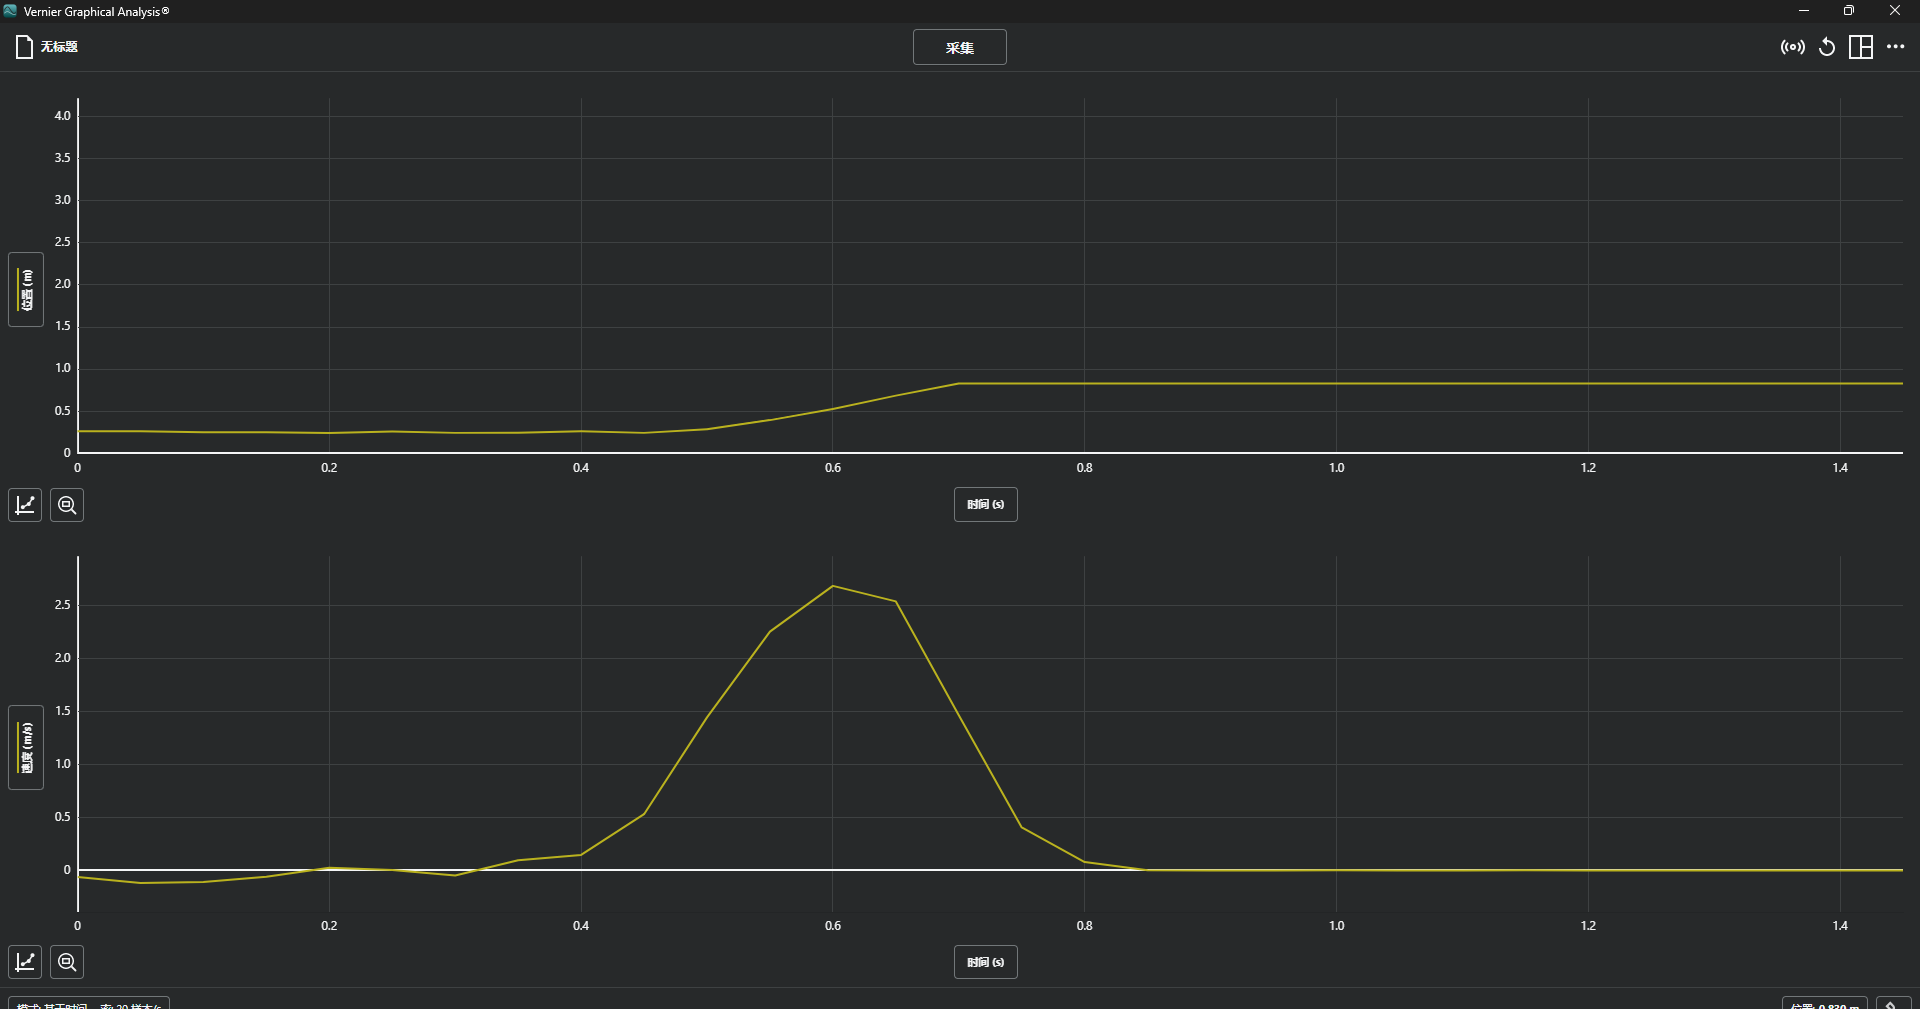
Task: Restore down the application window
Action: (1849, 11)
